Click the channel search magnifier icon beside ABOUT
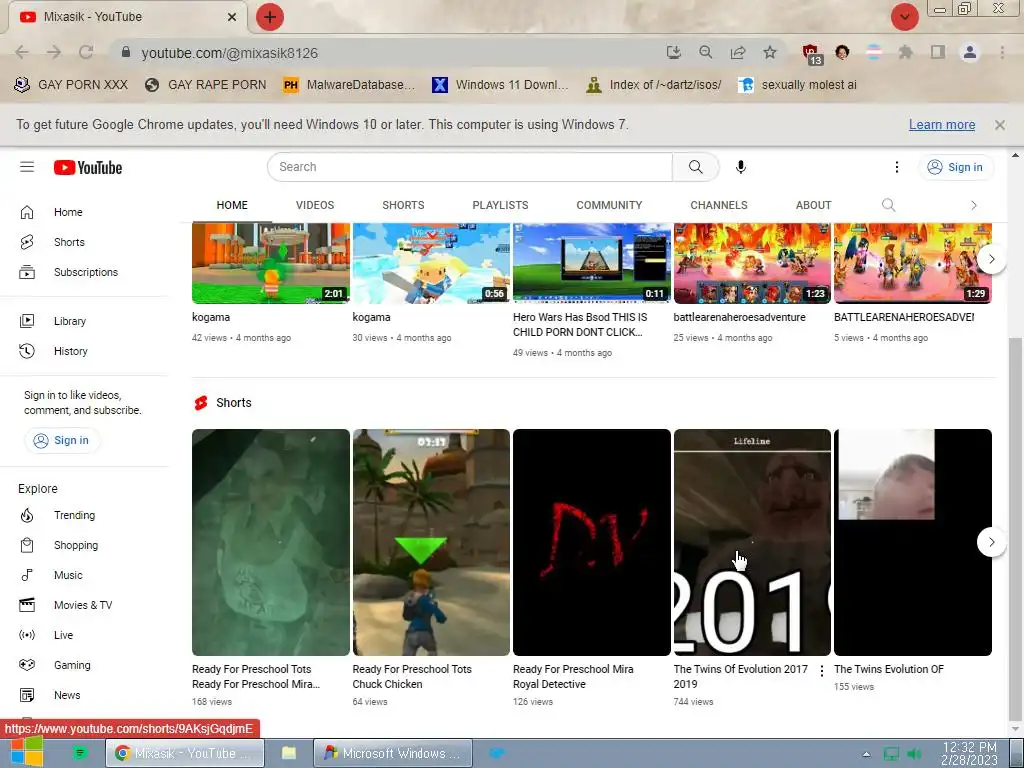1024x768 pixels. 888,205
